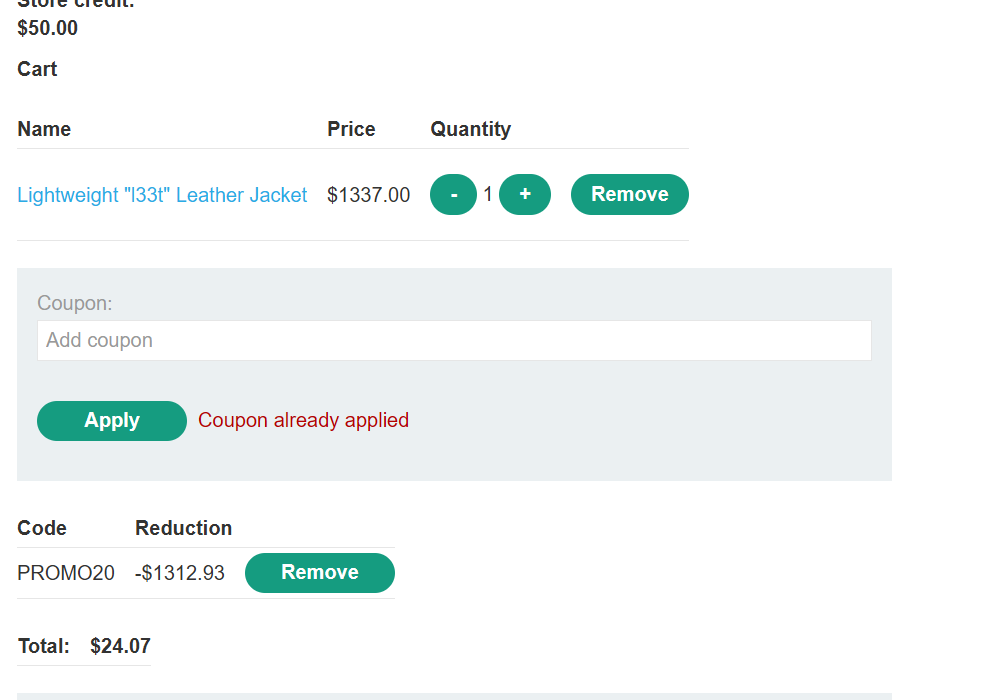
Task: Click the $1337.00 jacket price
Action: tap(368, 195)
